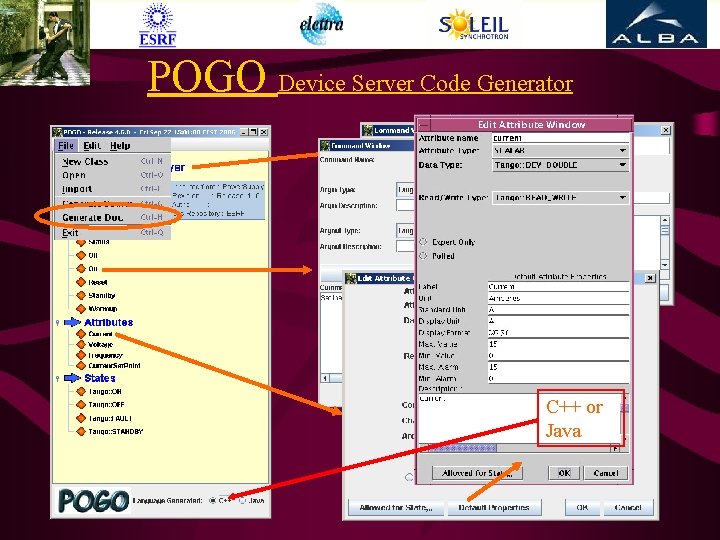Click OK in the Edit Attribute Window
This screenshot has height=540, width=720.
tap(564, 473)
